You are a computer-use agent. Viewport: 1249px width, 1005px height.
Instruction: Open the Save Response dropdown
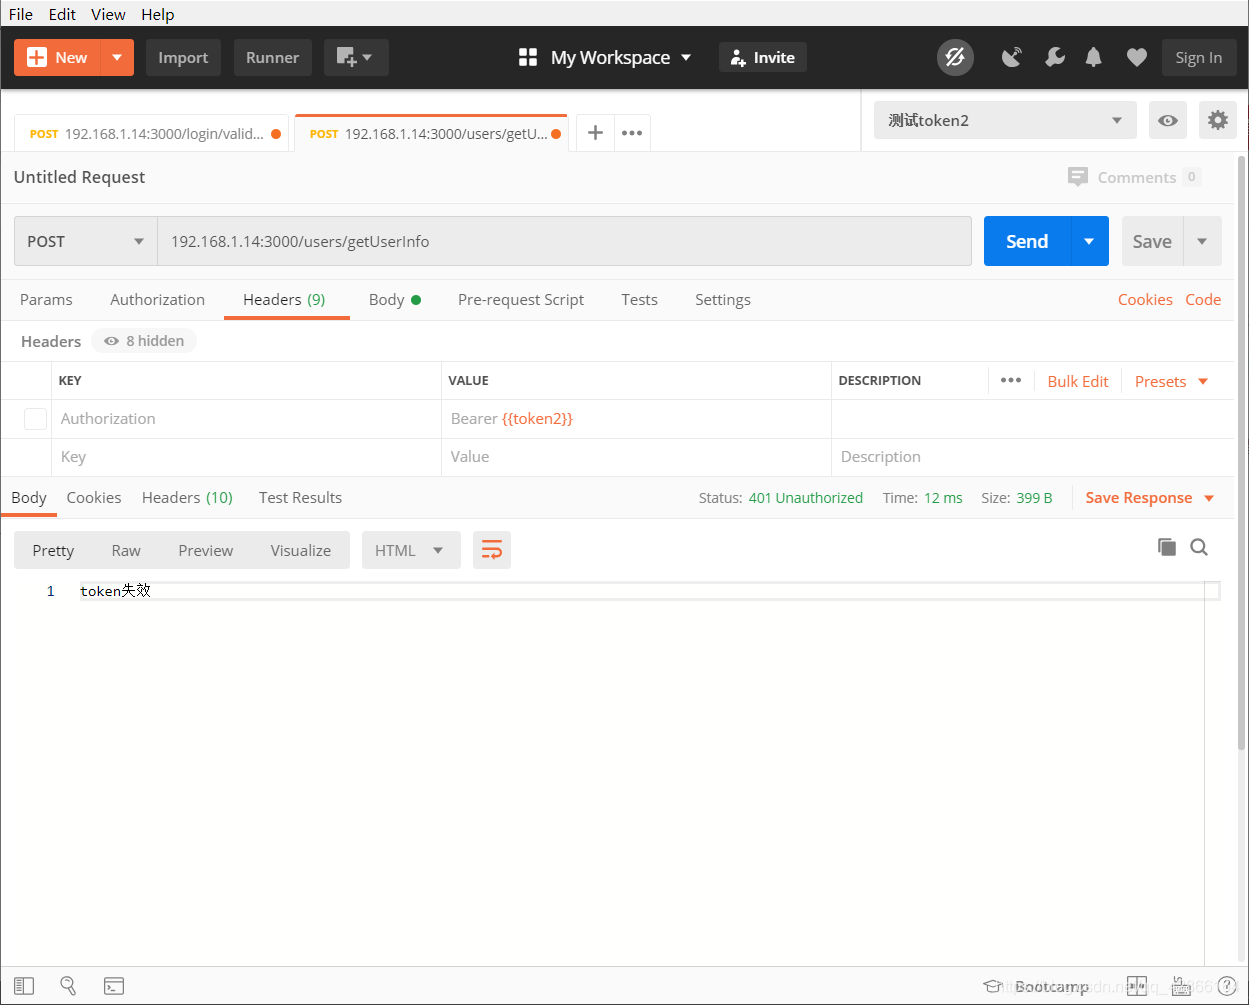(x=1150, y=498)
